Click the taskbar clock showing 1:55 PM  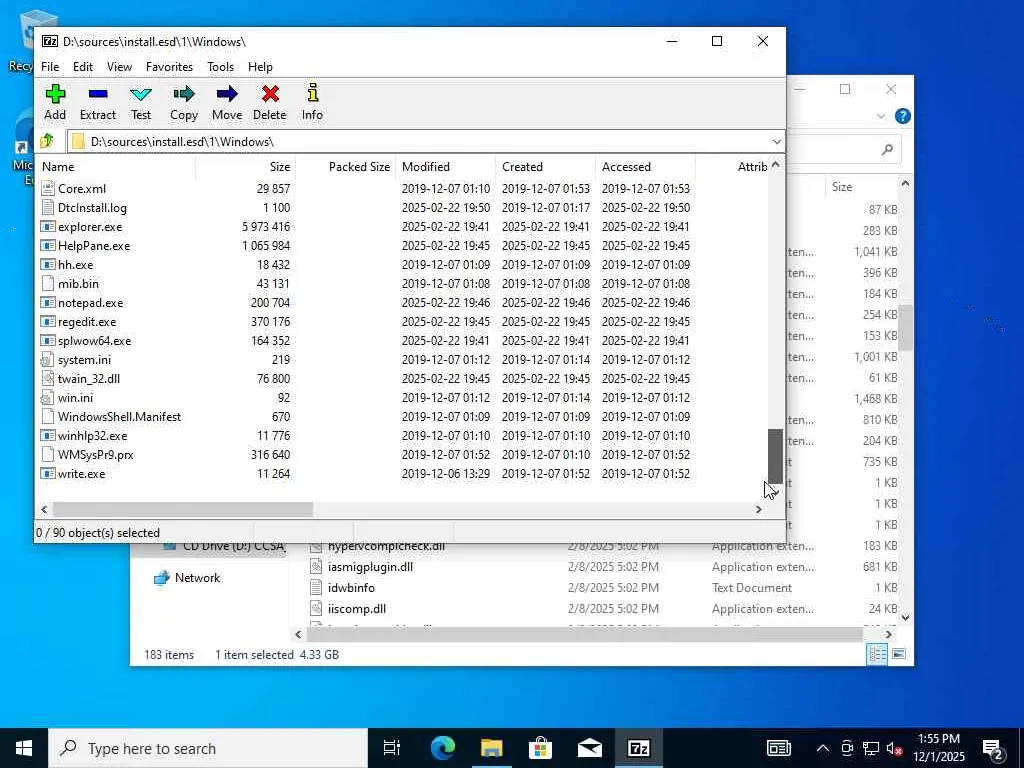point(938,748)
